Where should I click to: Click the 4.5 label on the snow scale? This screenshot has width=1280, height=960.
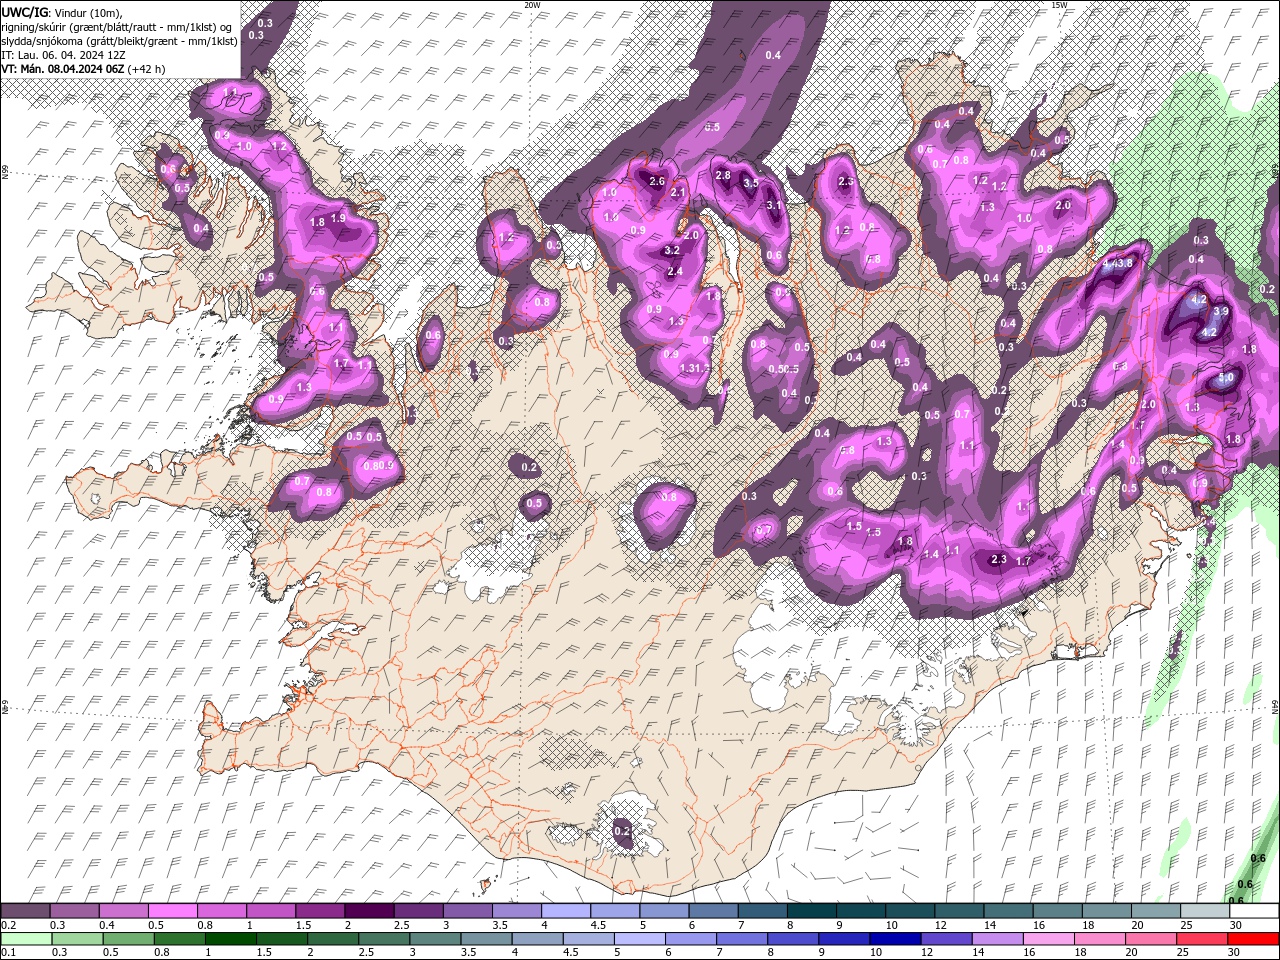coord(598,925)
